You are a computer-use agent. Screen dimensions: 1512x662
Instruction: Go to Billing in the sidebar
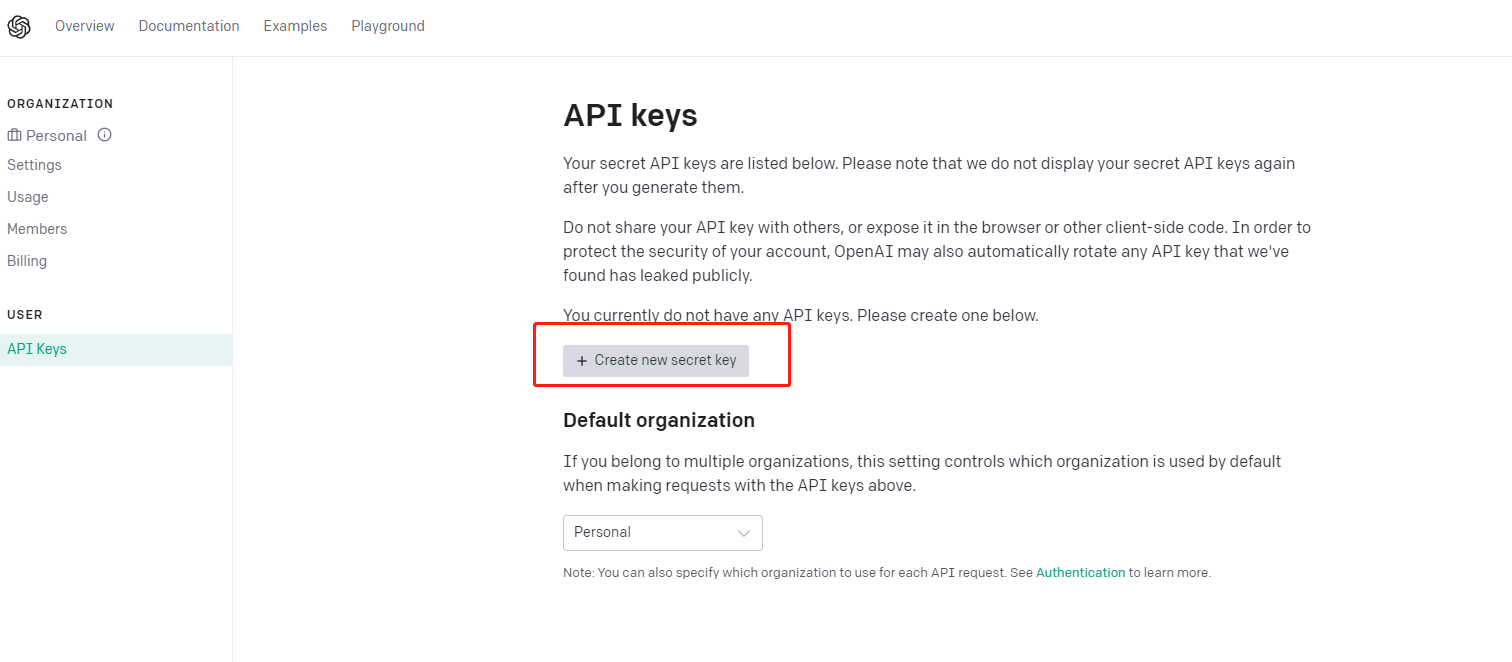coord(27,261)
